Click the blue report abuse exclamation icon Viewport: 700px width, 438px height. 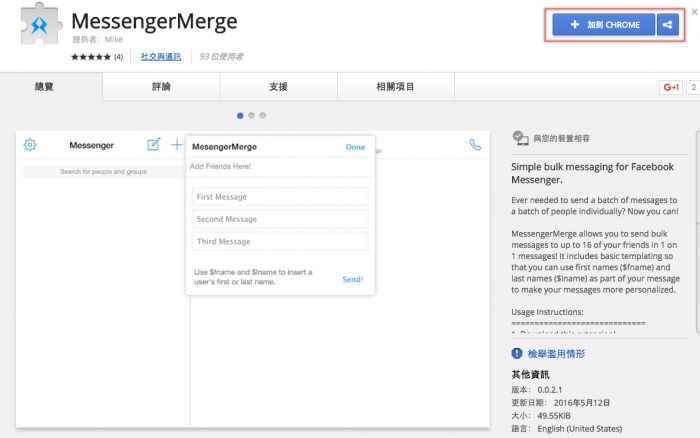[x=517, y=354]
